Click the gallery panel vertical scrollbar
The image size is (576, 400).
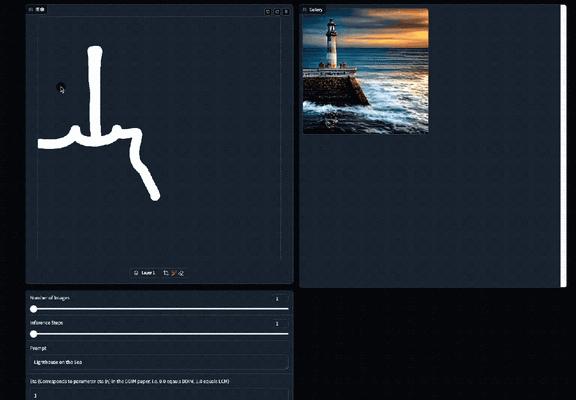click(563, 146)
